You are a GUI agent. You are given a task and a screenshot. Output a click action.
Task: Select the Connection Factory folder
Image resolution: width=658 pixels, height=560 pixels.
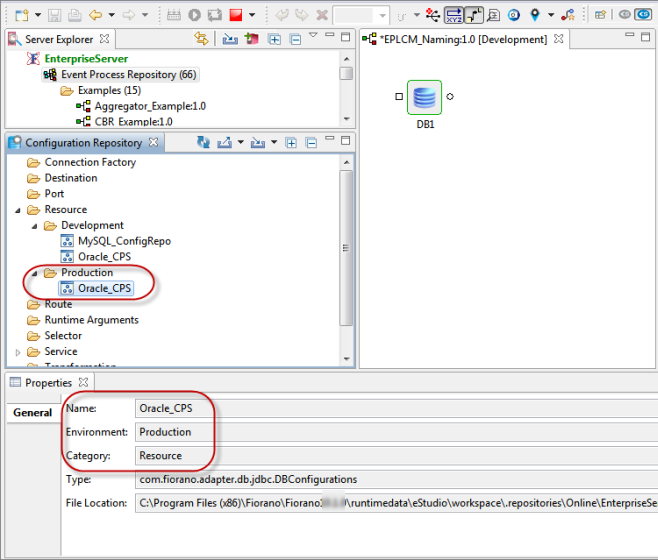[x=90, y=162]
